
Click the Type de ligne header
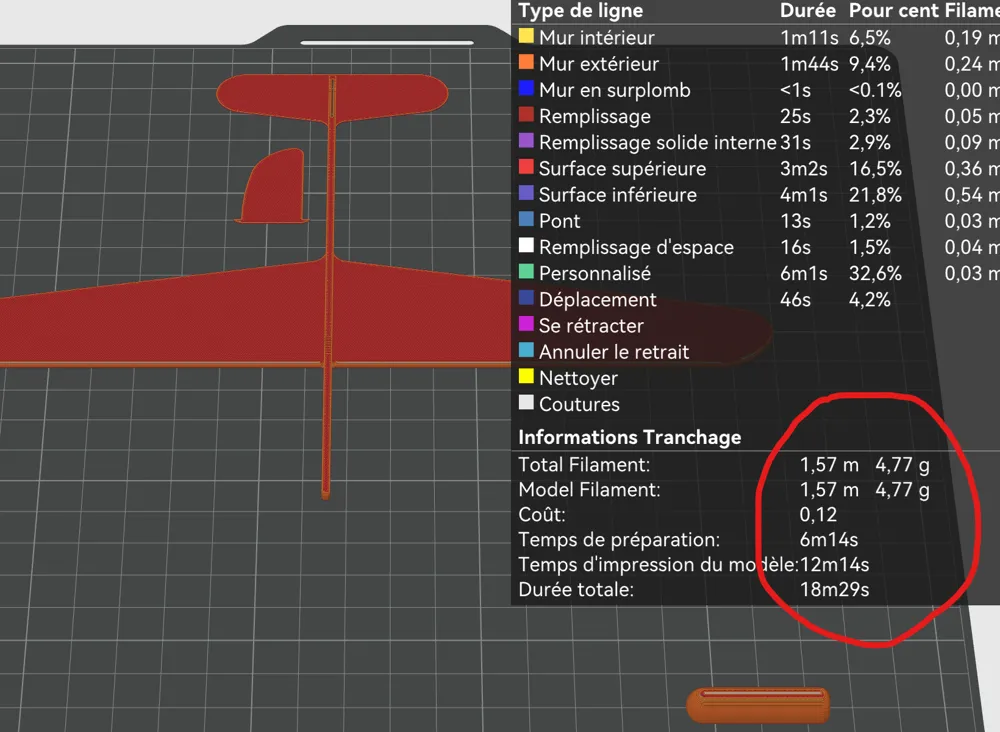coord(580,11)
